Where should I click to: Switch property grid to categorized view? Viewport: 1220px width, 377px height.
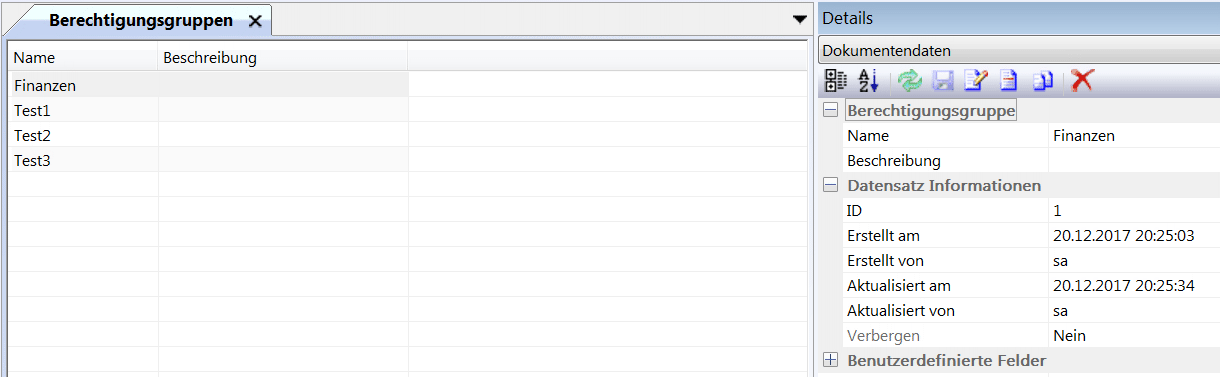835,81
